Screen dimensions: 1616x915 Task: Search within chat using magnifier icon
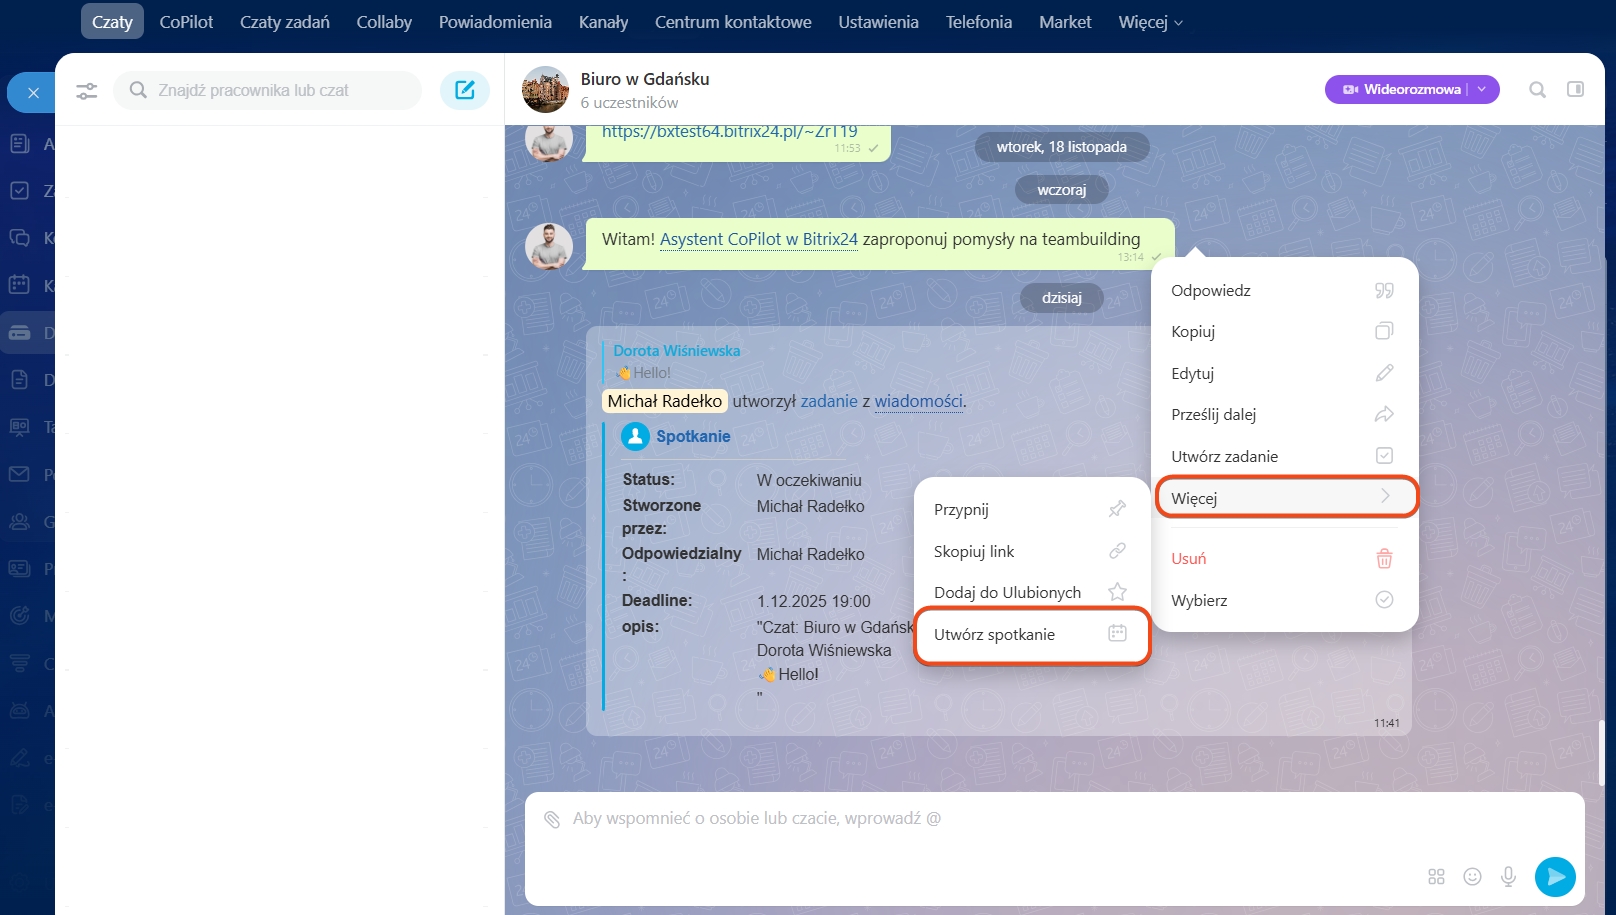click(x=1538, y=90)
